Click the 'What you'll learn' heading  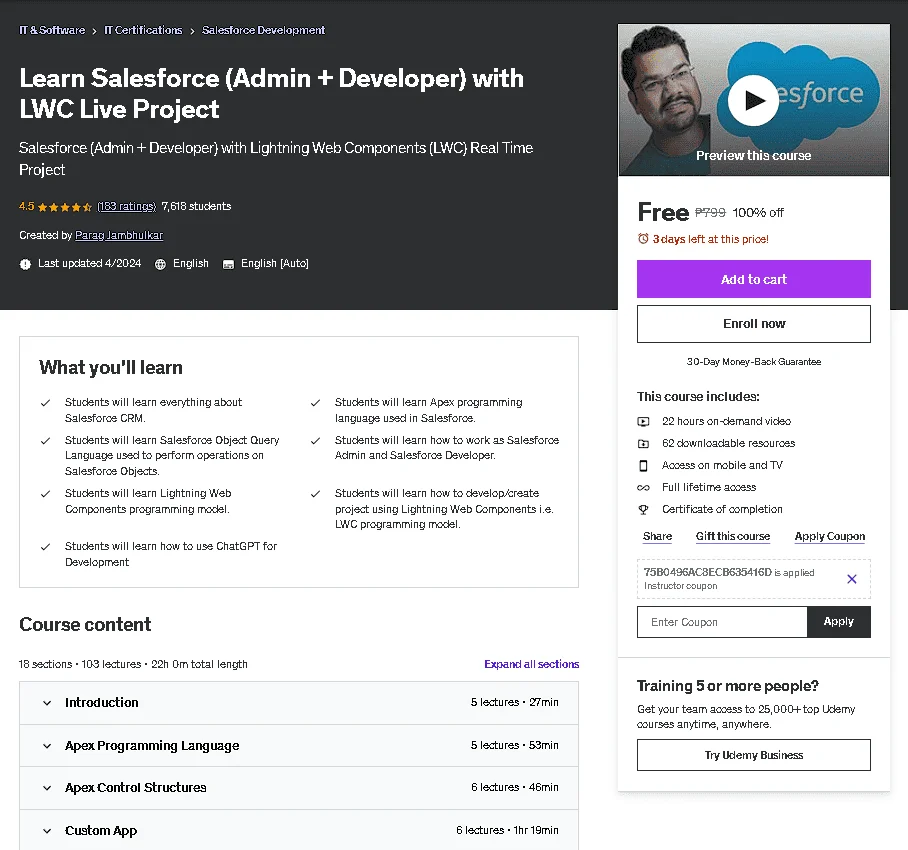point(111,368)
